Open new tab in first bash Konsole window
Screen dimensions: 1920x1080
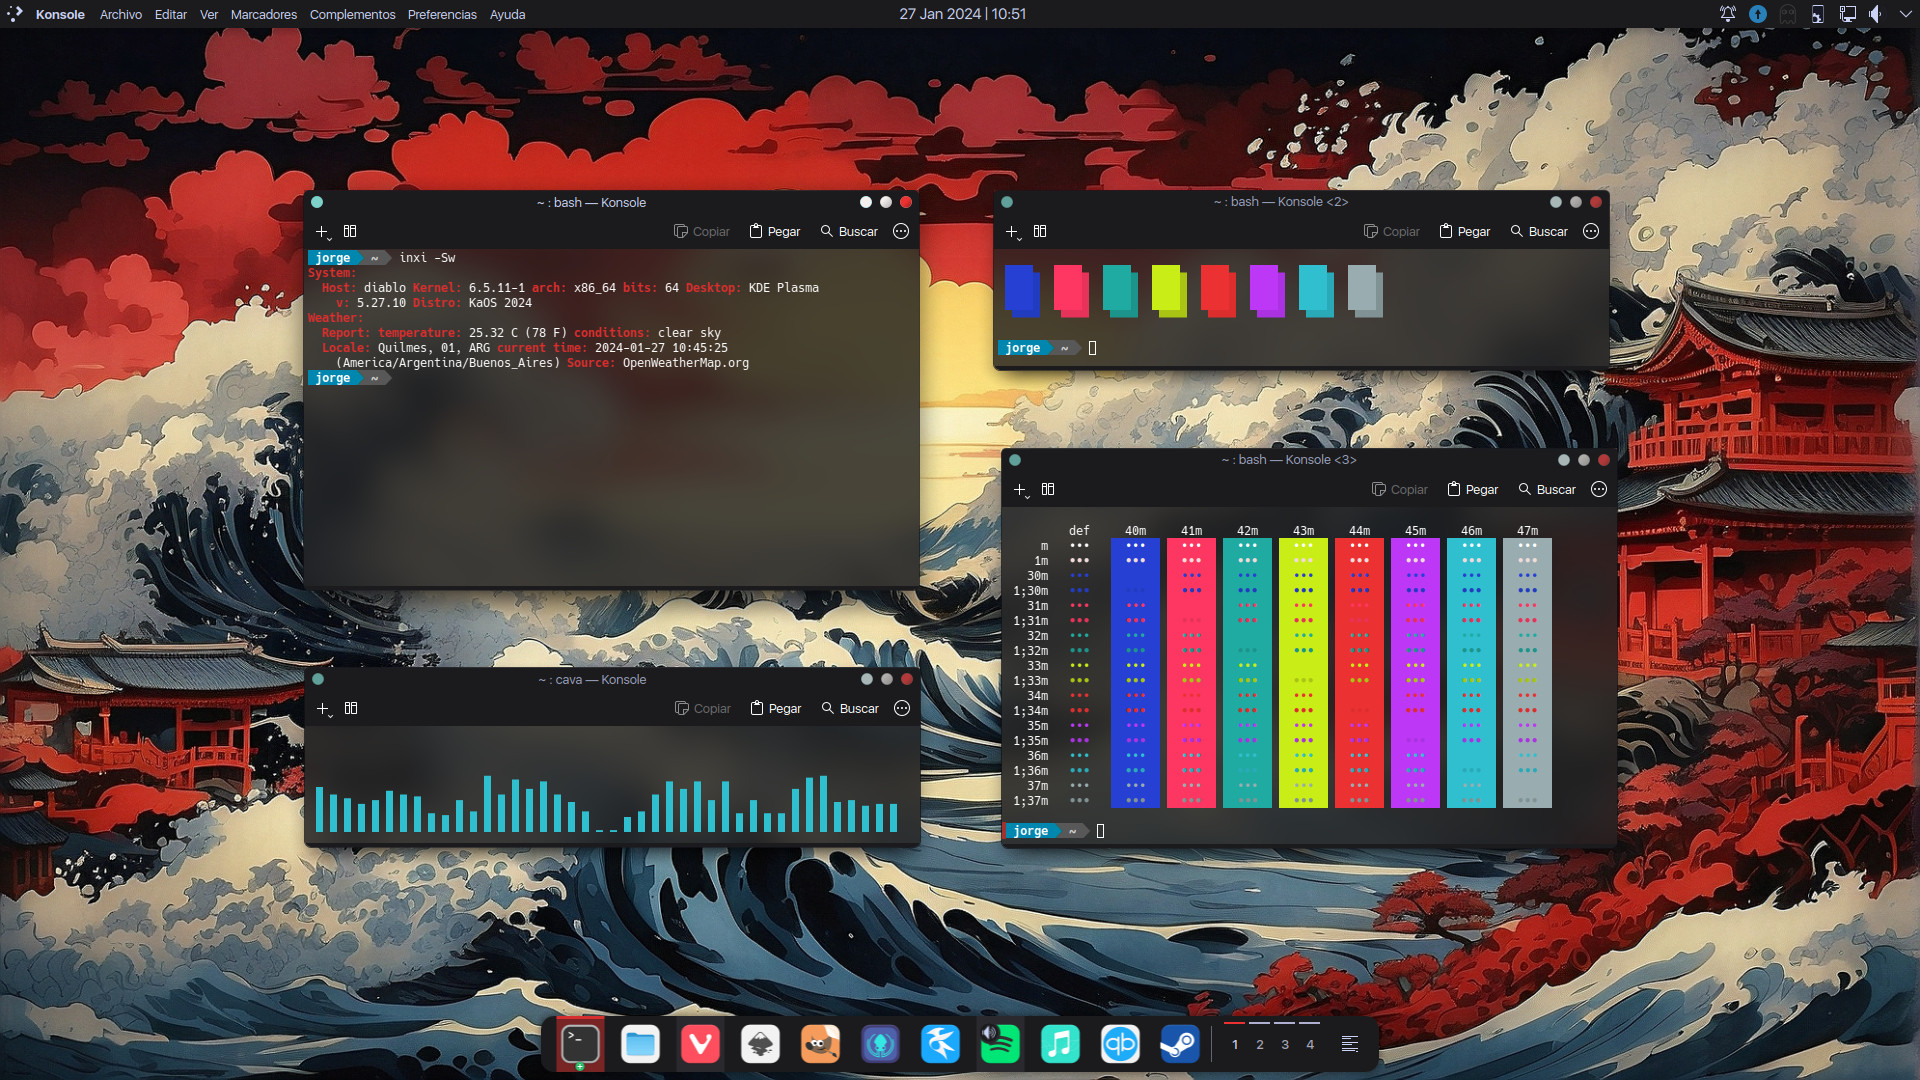tap(322, 231)
